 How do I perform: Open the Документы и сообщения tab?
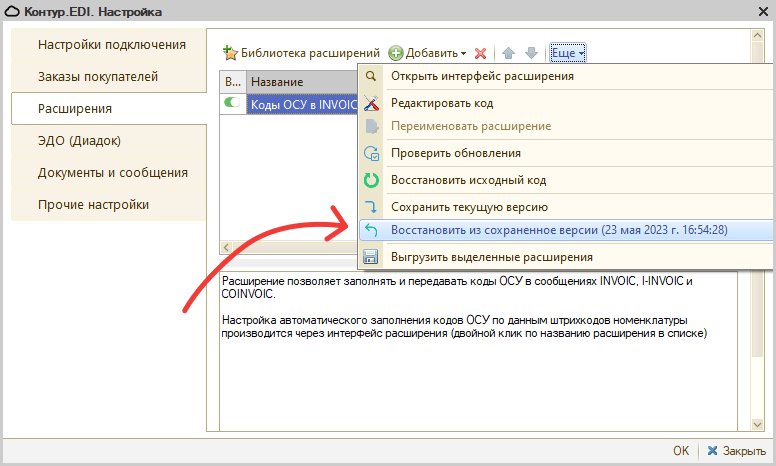coord(109,173)
